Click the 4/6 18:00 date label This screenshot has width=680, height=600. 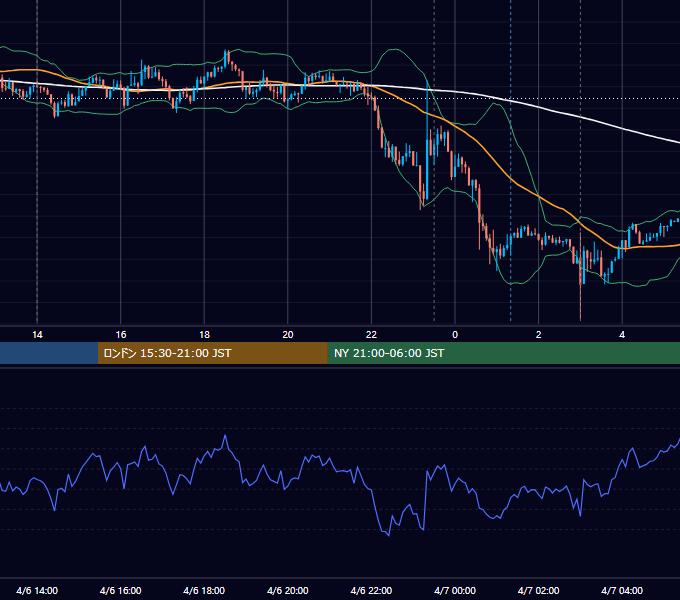204,590
